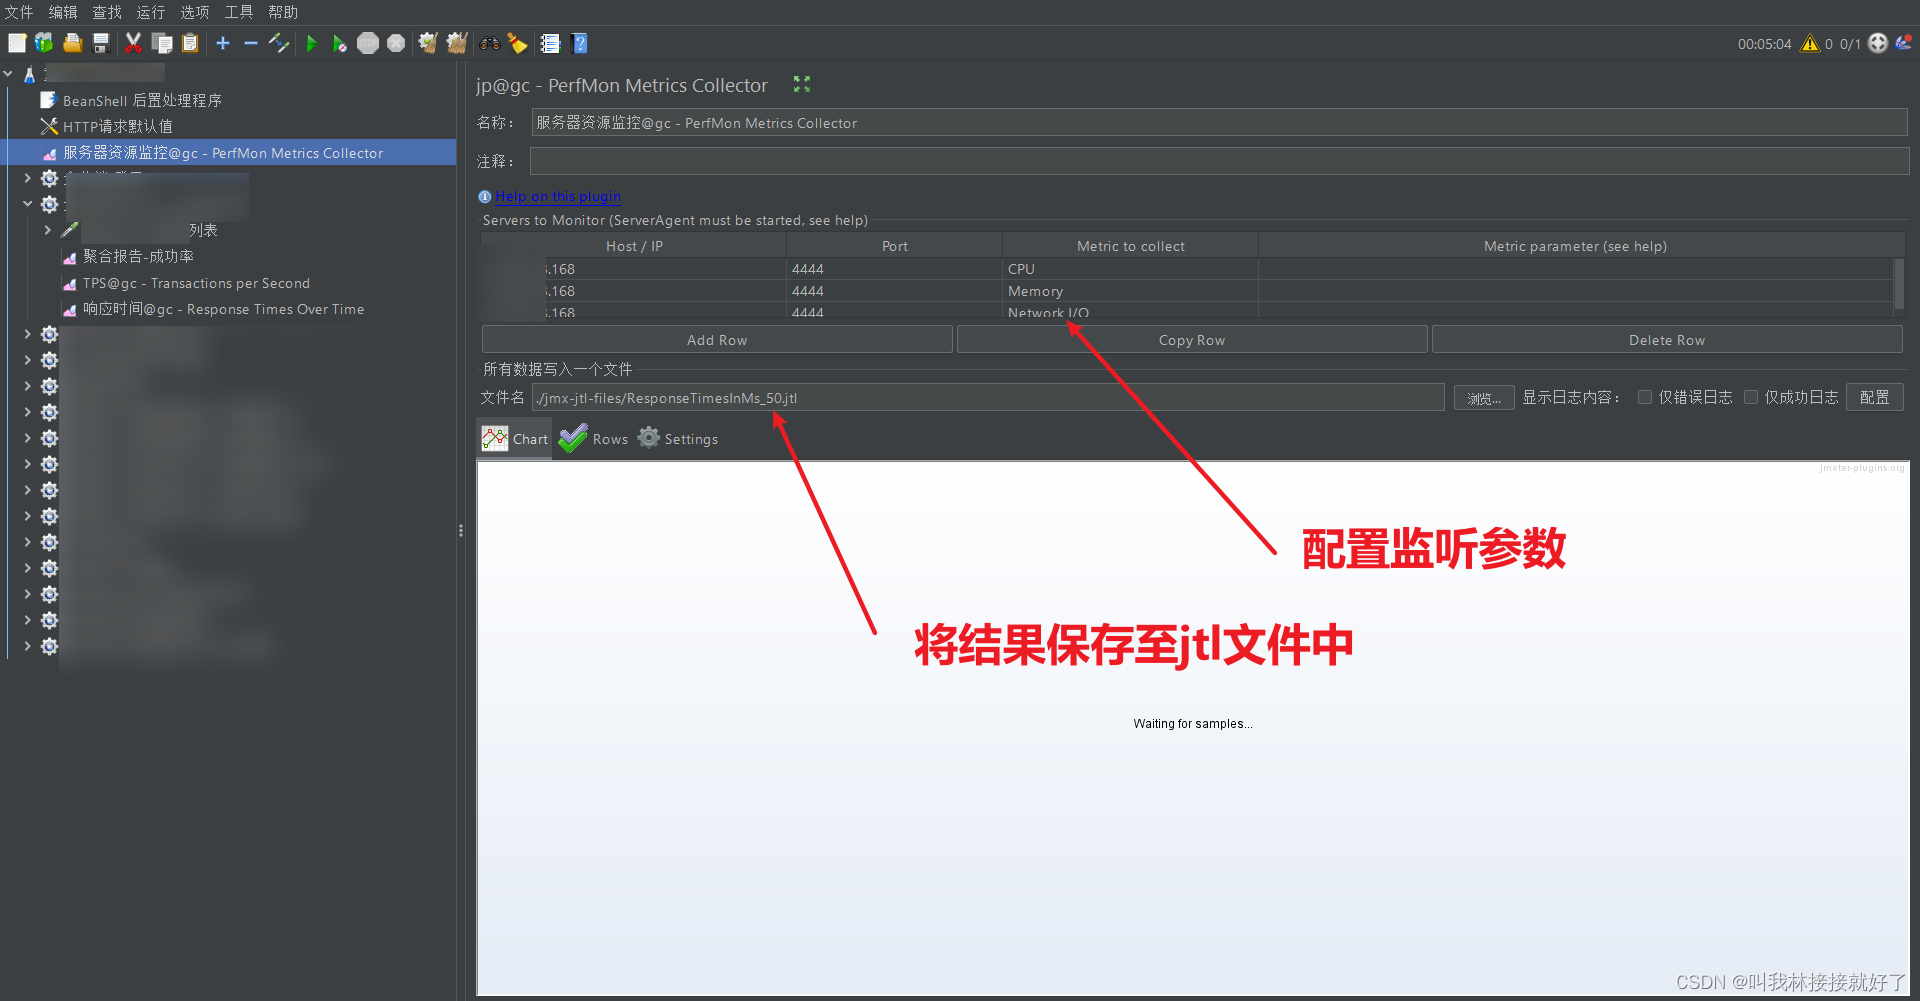The image size is (1920, 1001).
Task: Open the Help on this plugin link
Action: coord(558,196)
